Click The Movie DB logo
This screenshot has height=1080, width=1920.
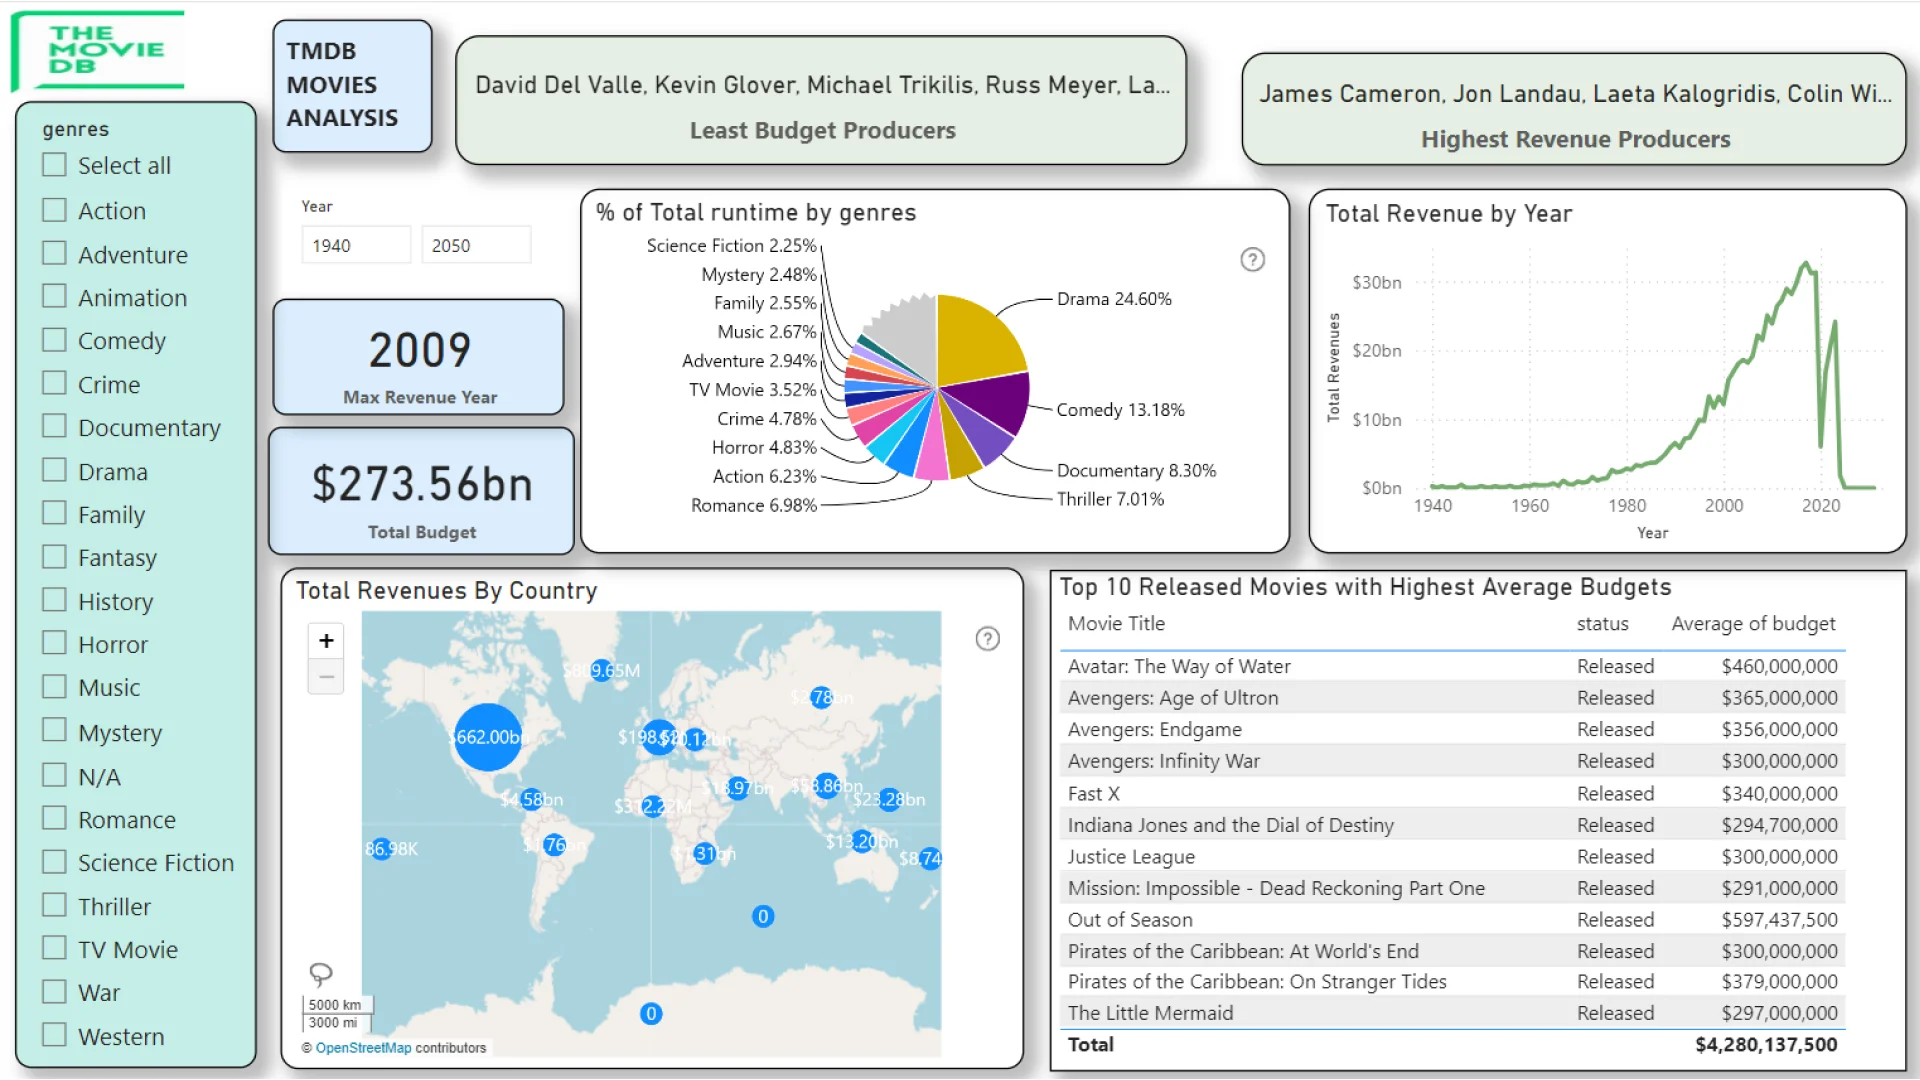click(100, 50)
